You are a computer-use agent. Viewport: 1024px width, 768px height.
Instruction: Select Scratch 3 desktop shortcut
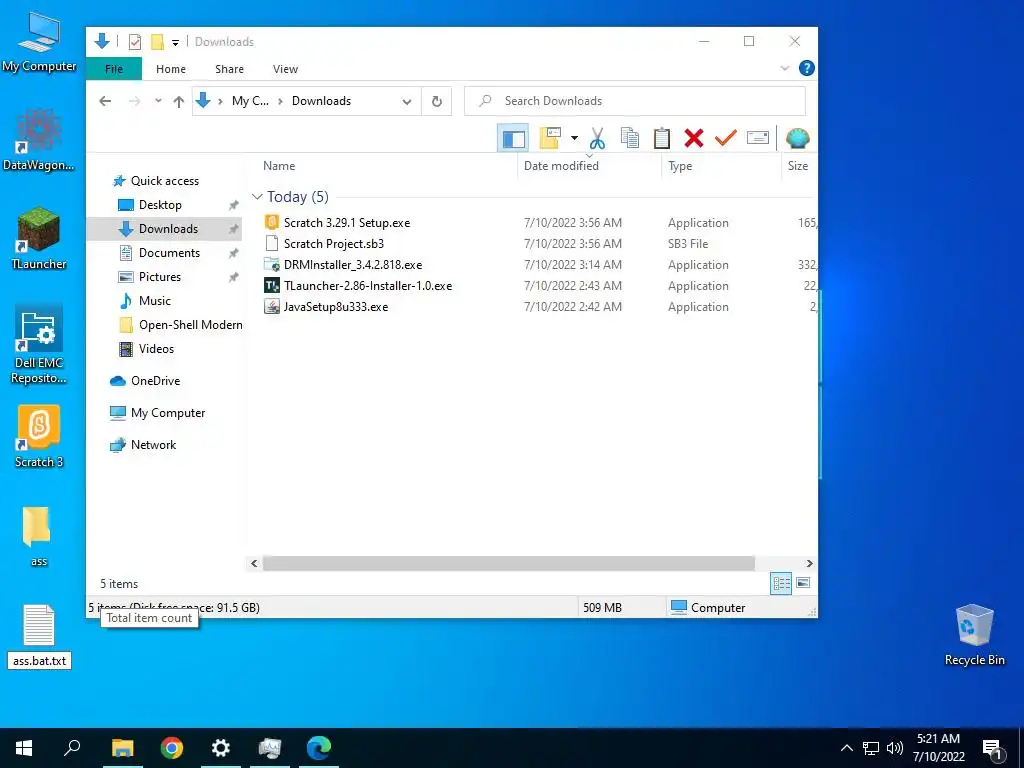(39, 436)
